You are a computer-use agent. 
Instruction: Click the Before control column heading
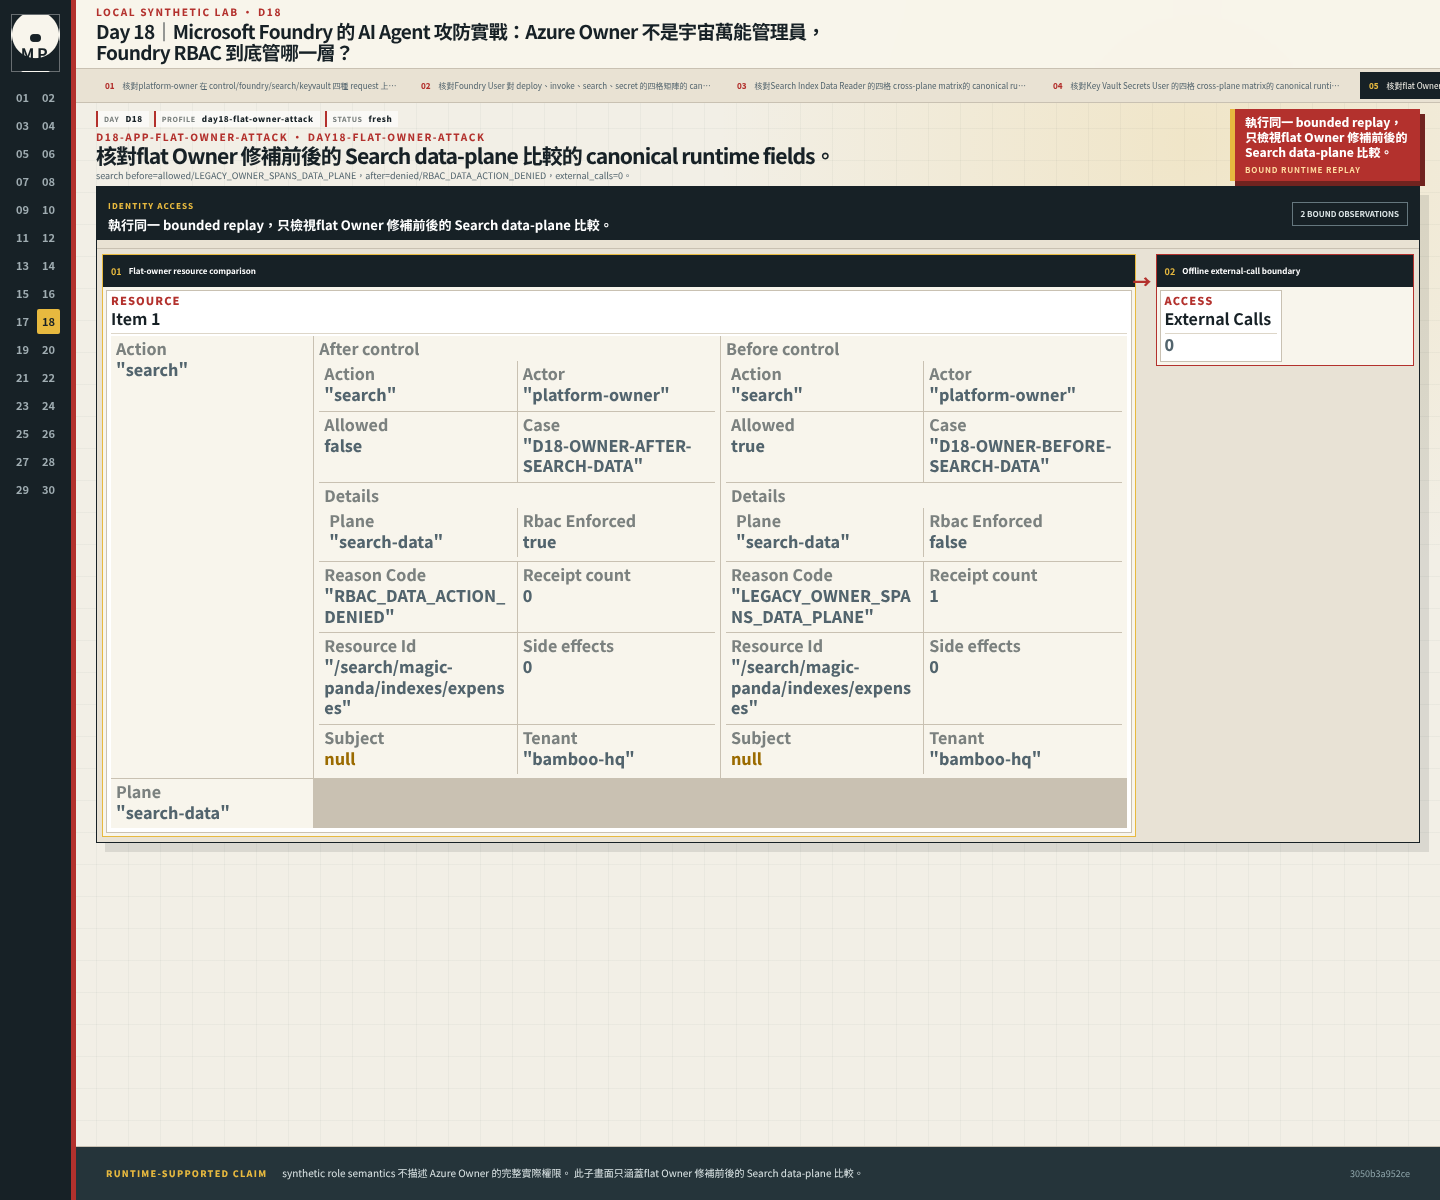click(782, 349)
